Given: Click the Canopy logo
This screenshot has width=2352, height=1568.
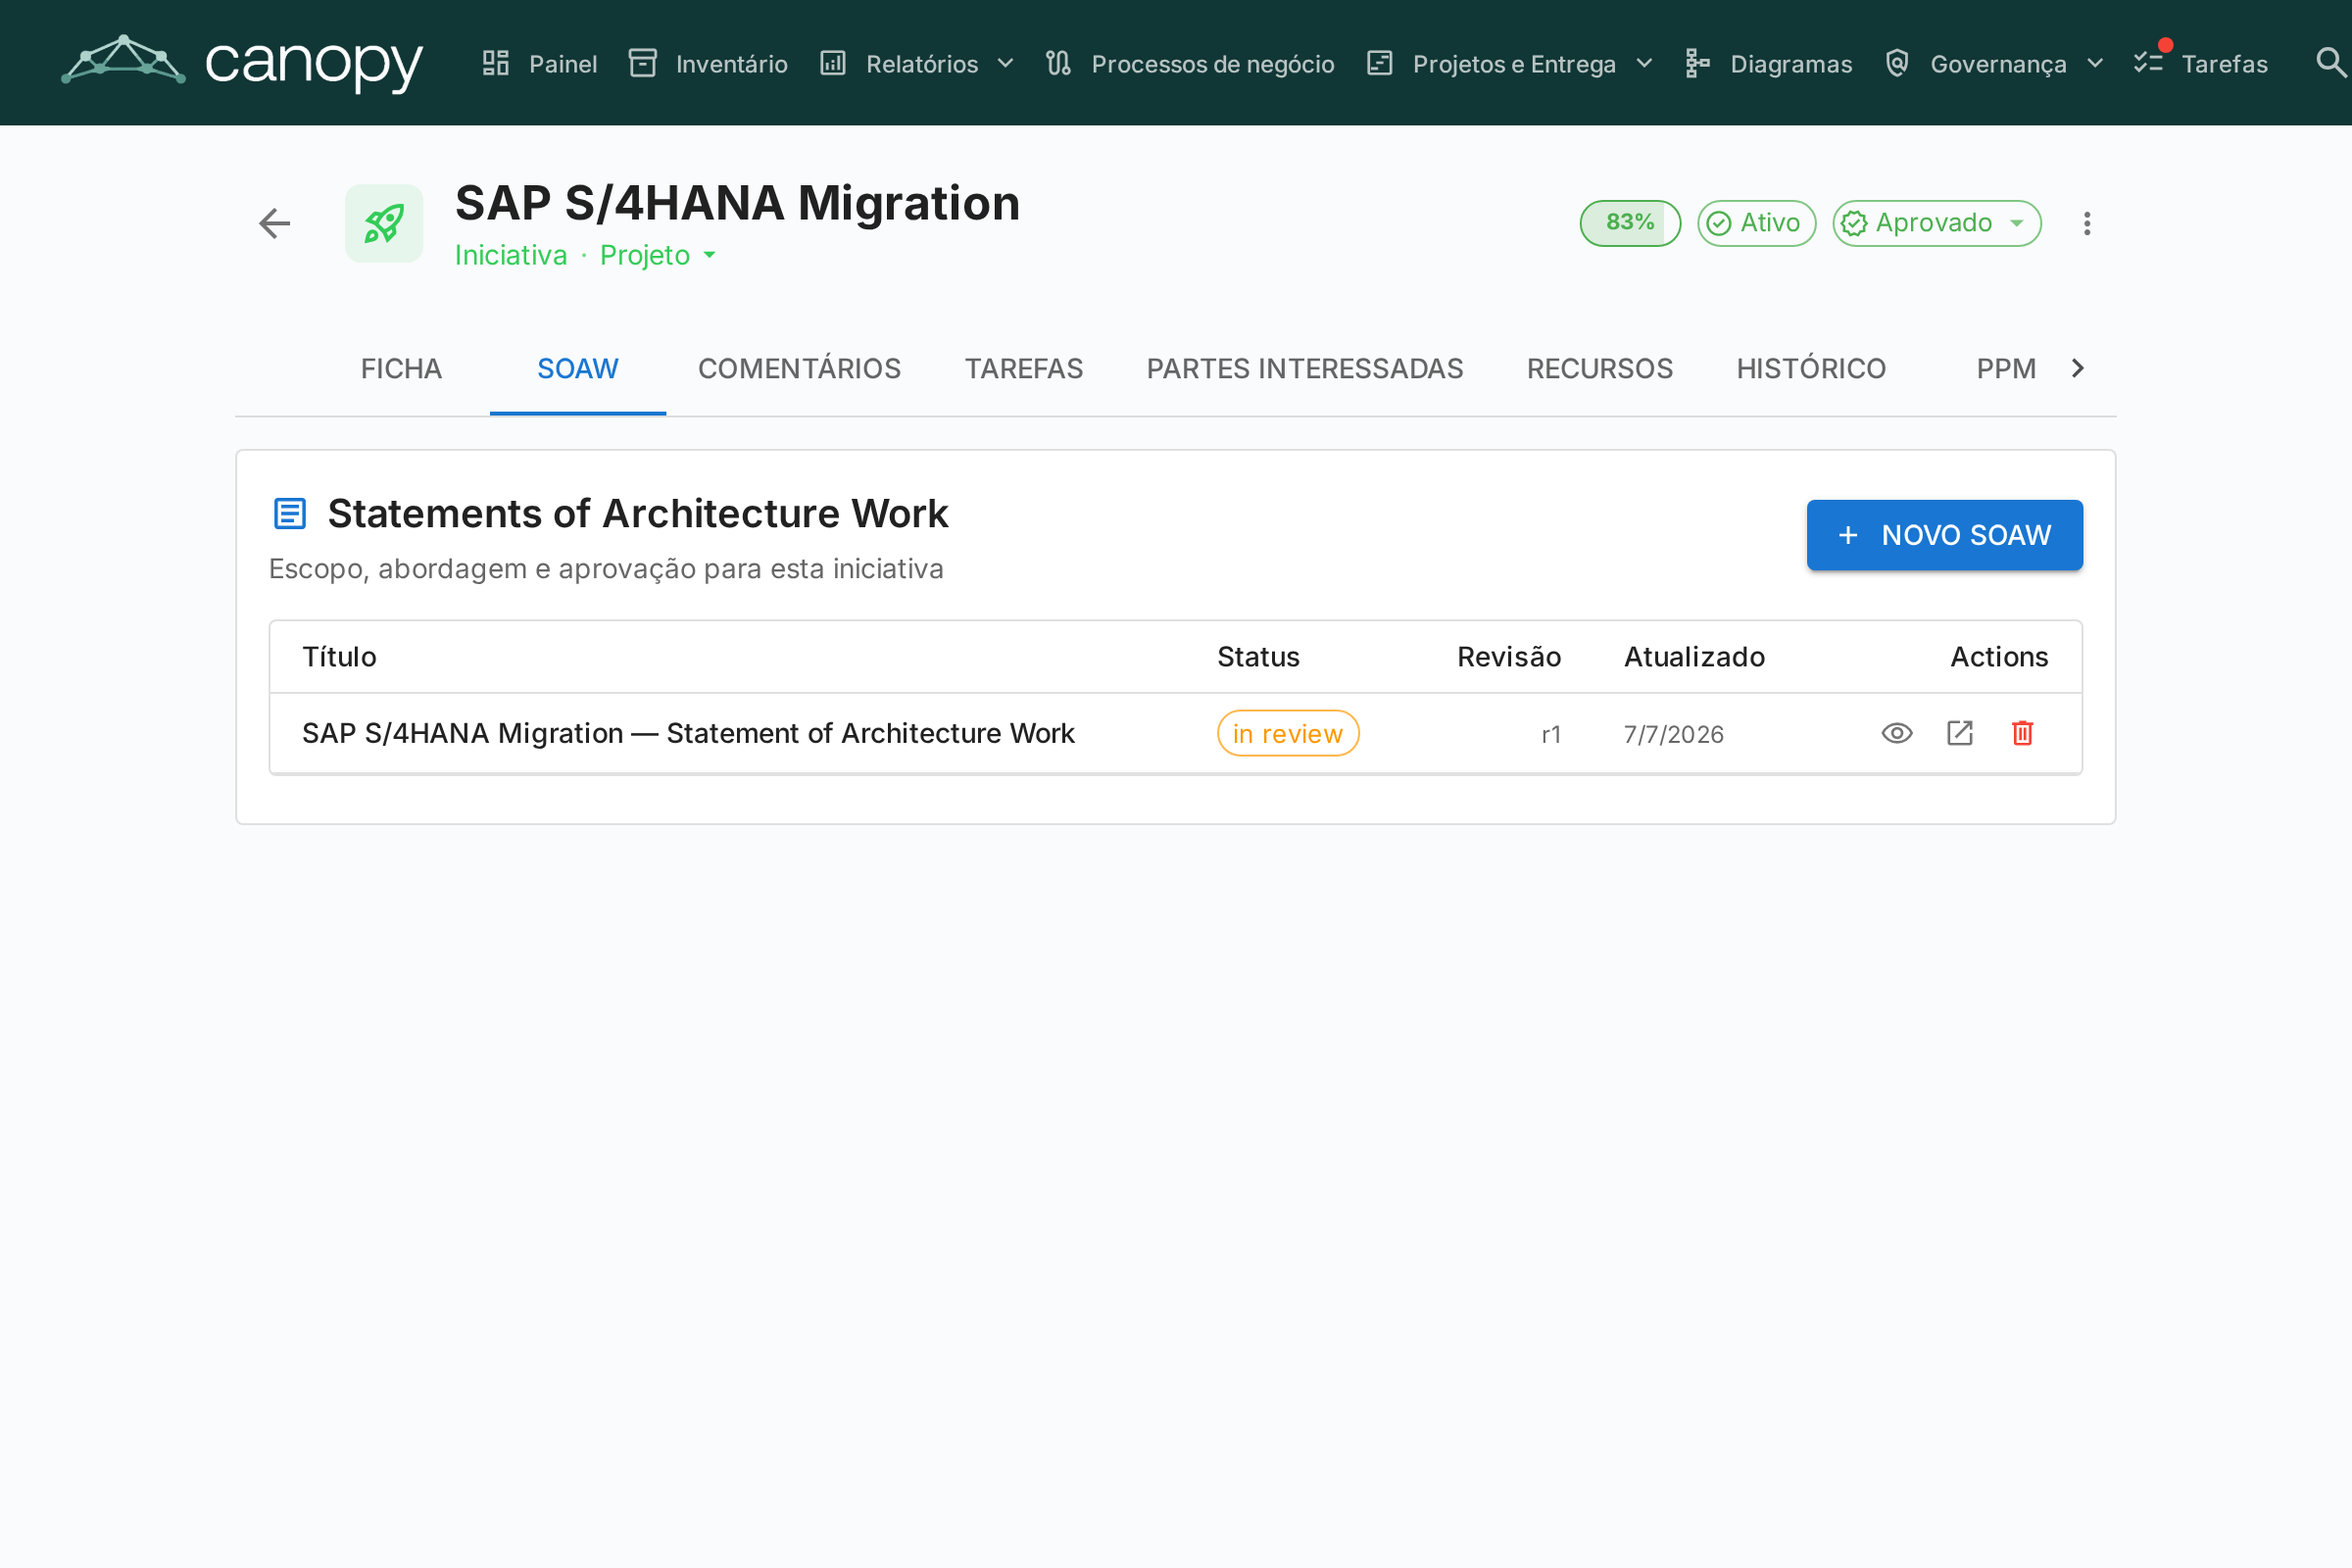Looking at the screenshot, I should click(242, 62).
